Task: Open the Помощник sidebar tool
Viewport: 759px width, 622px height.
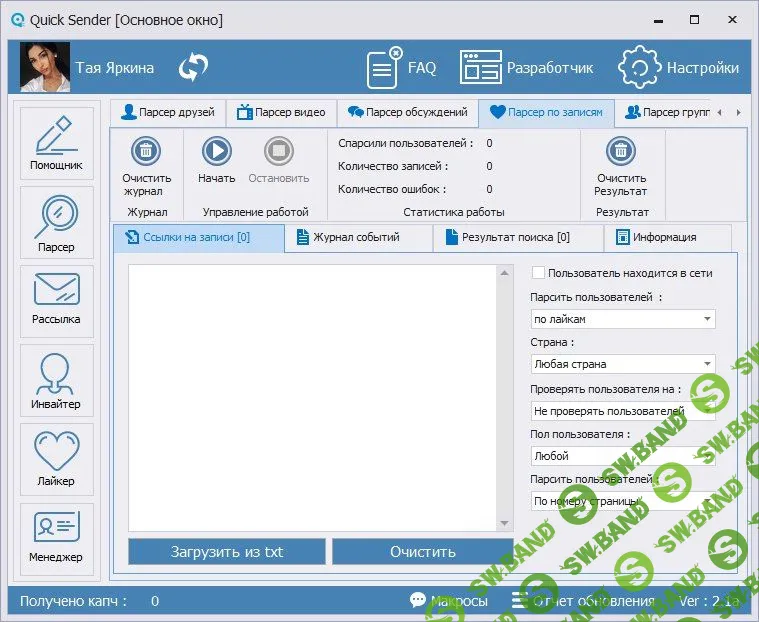Action: point(57,143)
